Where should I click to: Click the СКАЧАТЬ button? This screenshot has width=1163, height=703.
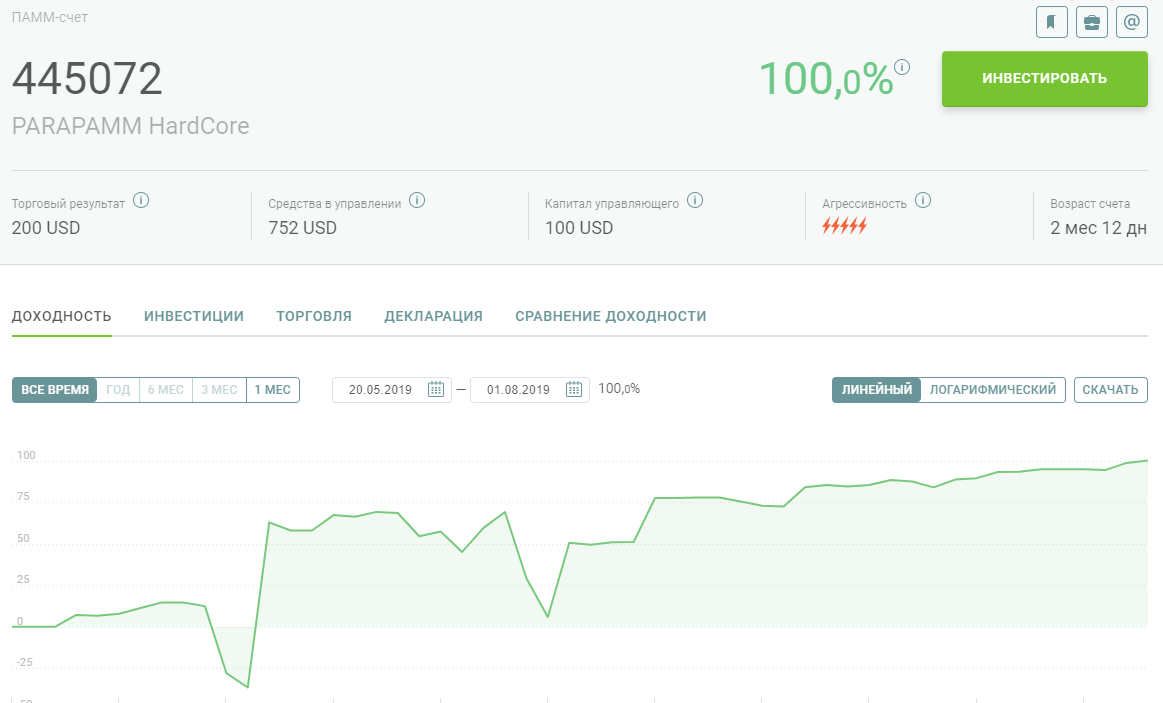1110,390
